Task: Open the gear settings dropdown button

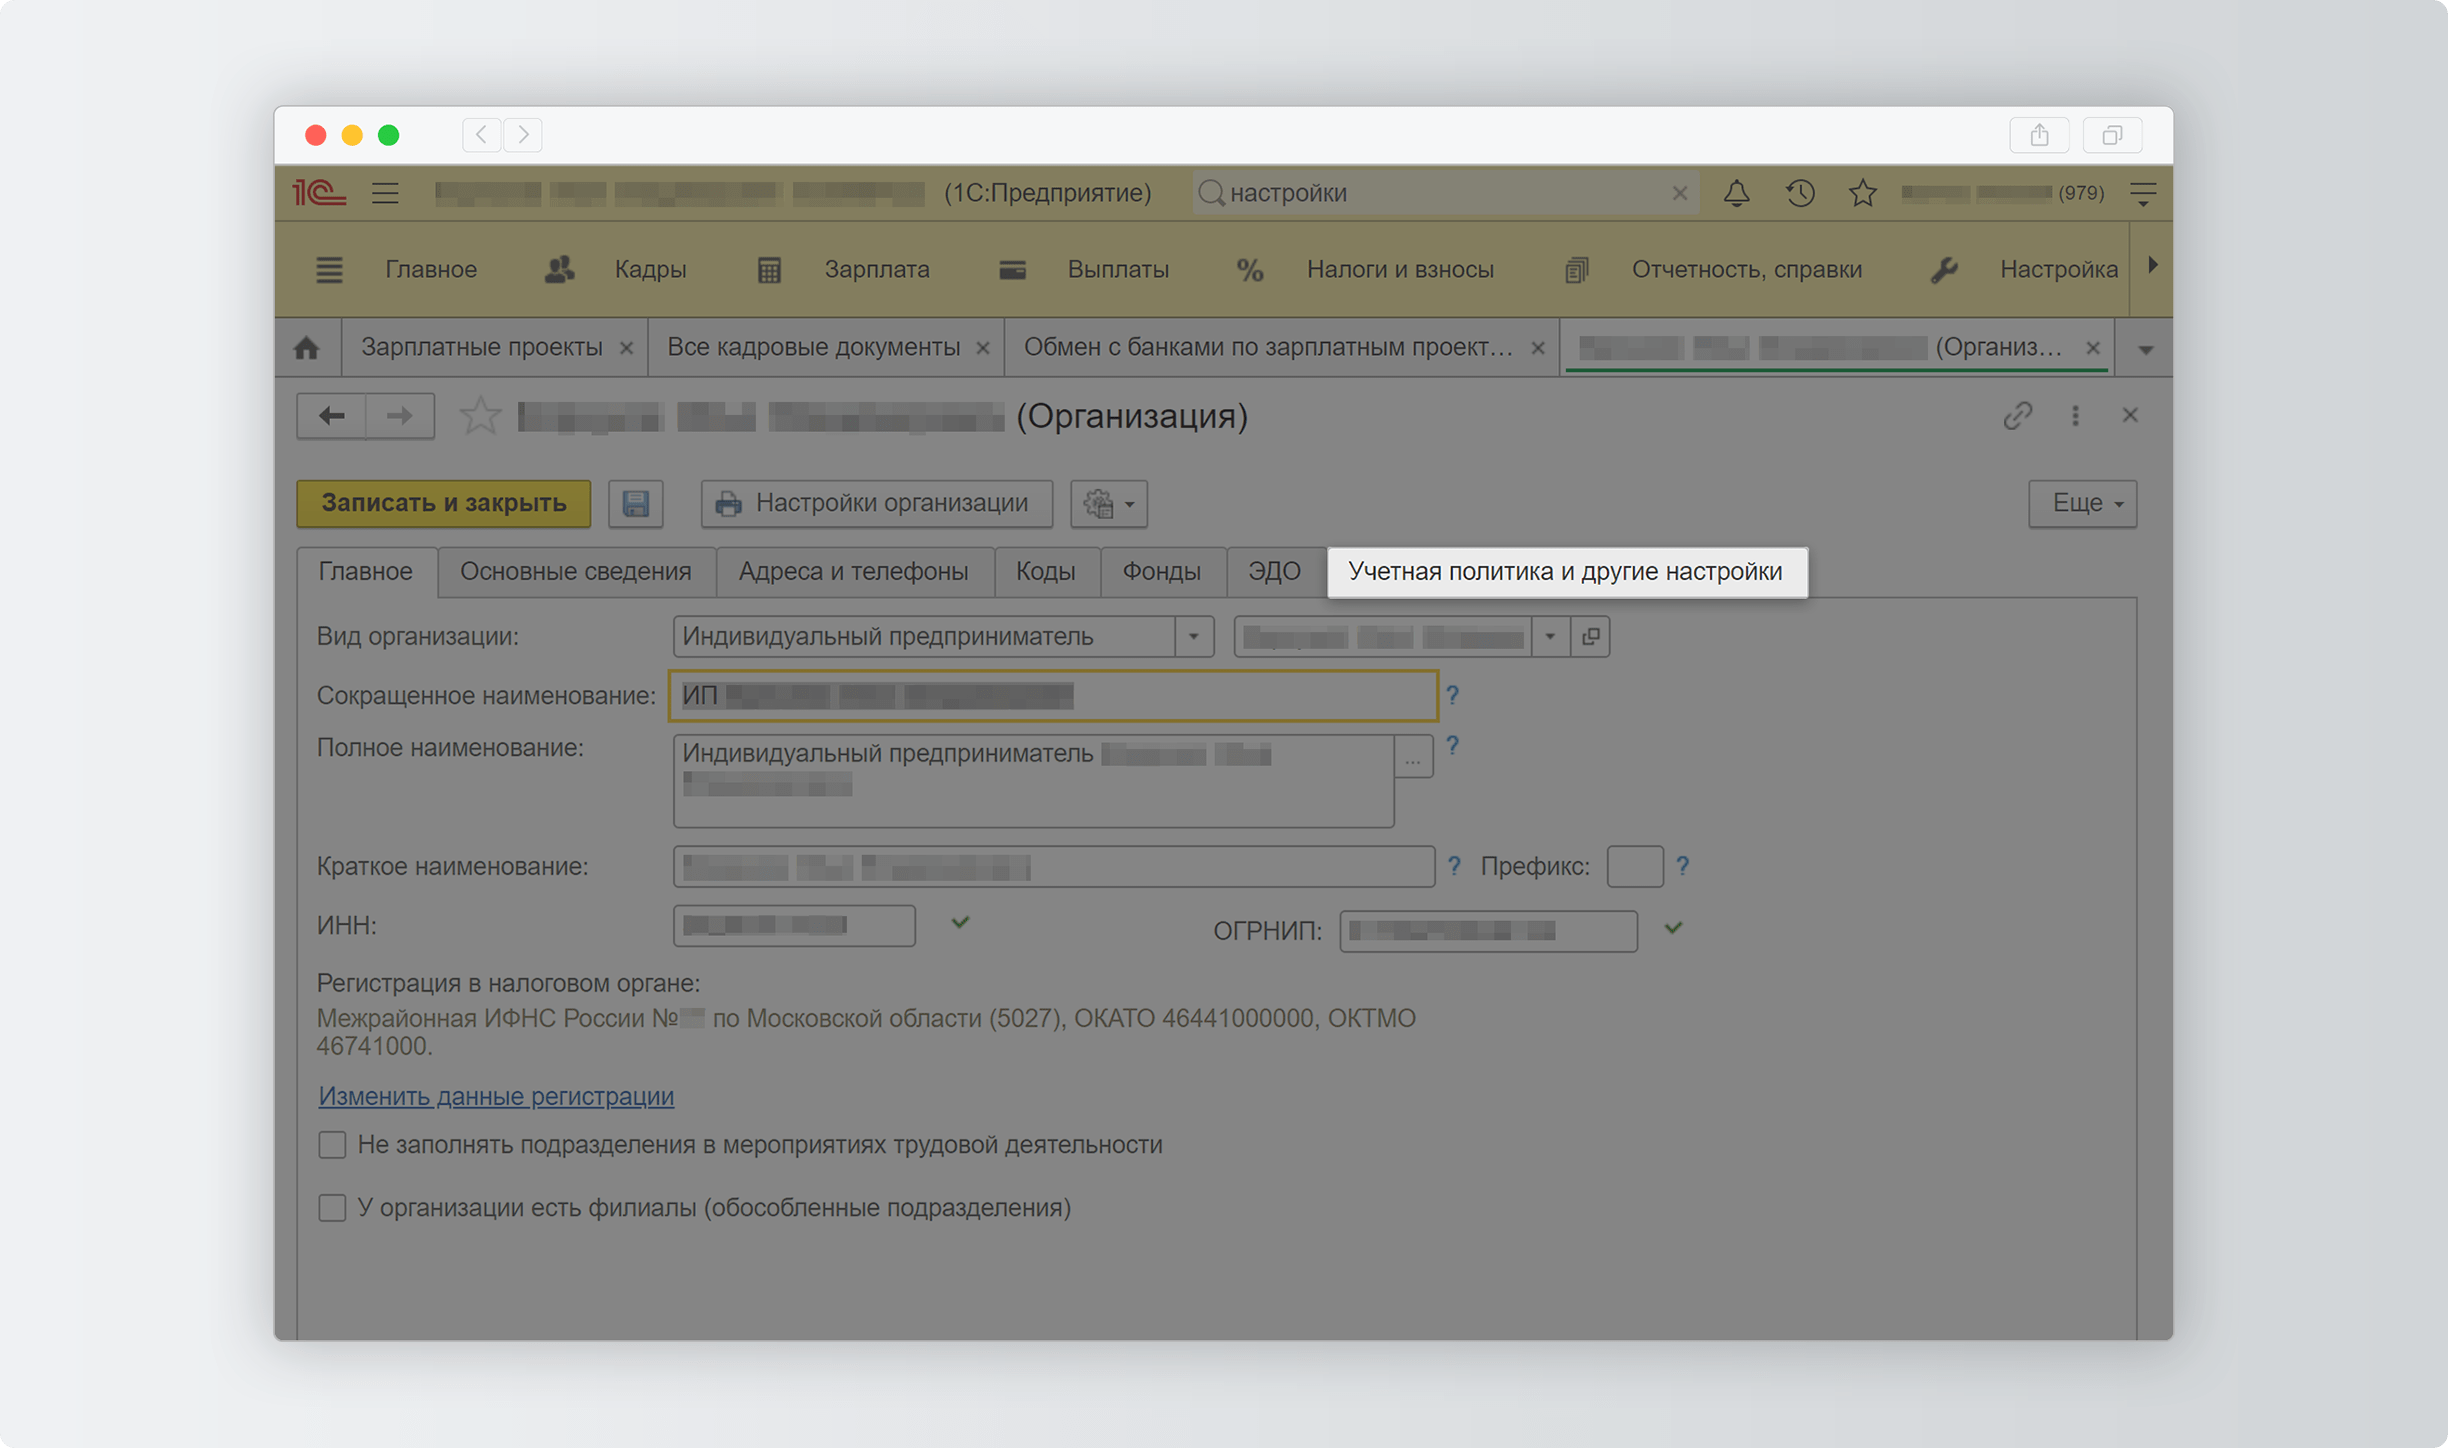Action: (1109, 503)
